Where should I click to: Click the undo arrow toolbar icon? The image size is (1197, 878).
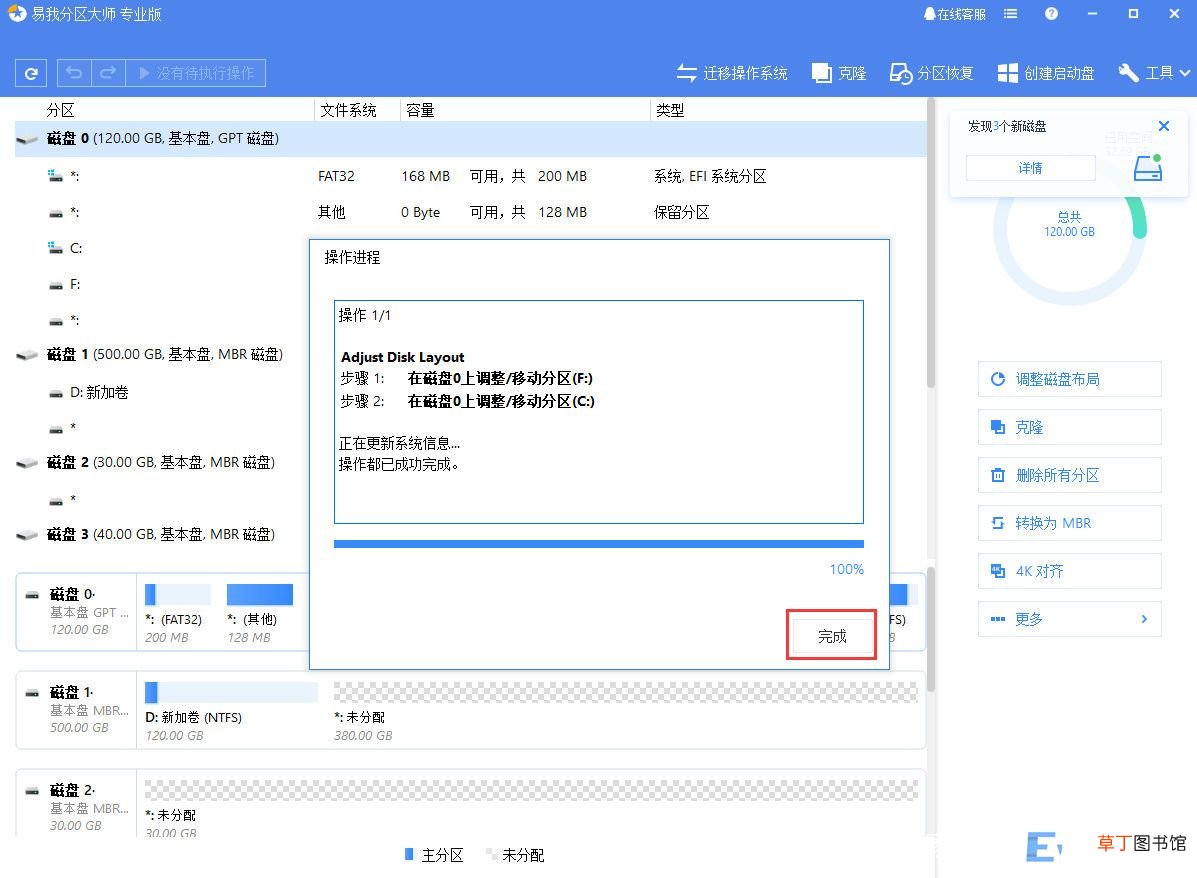[74, 73]
